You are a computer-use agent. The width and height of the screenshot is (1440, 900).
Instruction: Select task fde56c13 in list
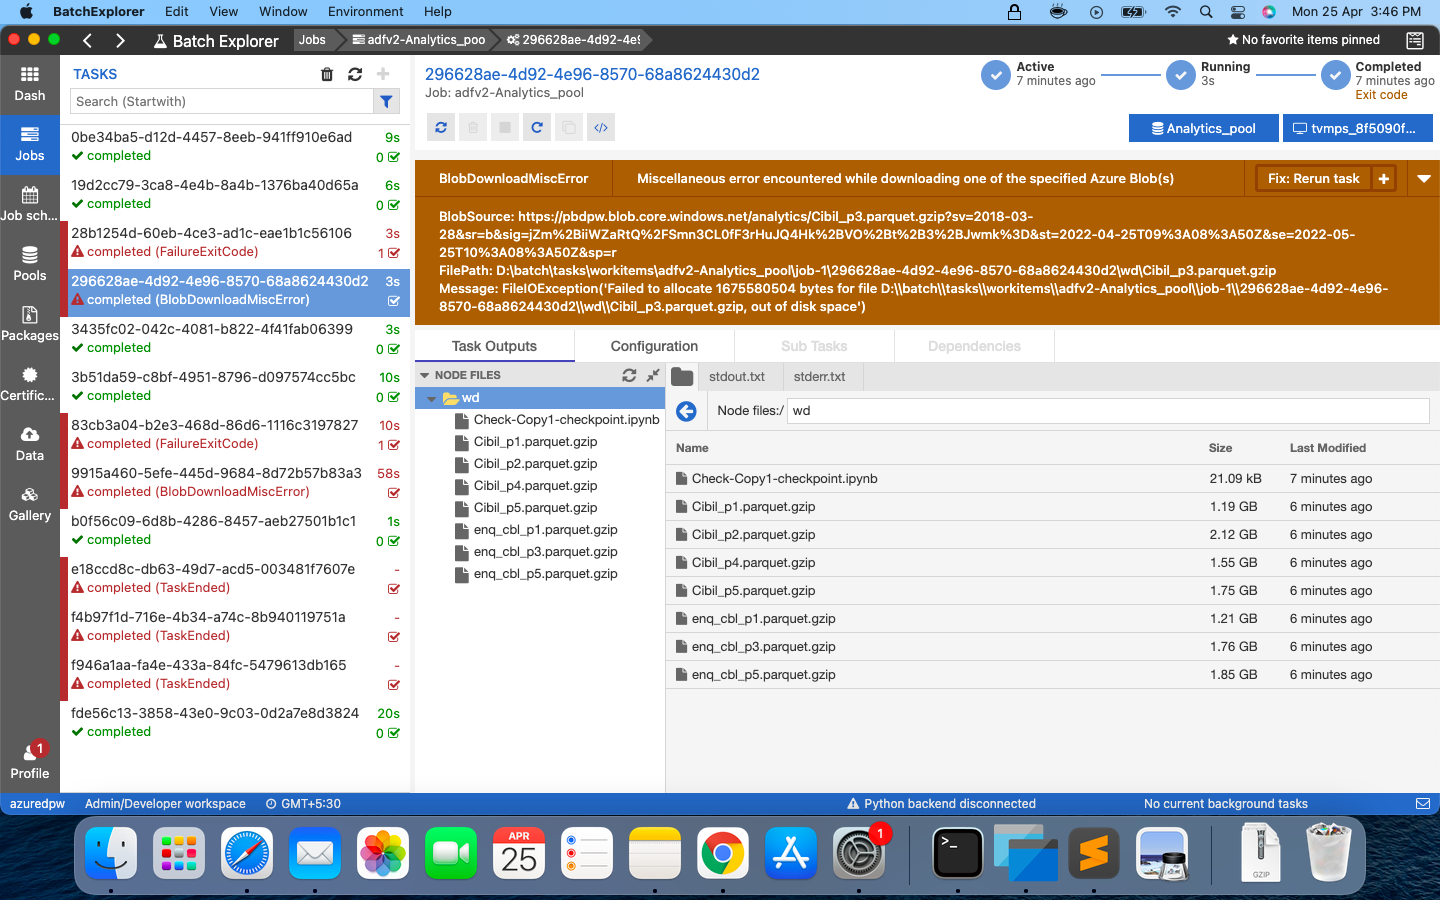pyautogui.click(x=235, y=722)
